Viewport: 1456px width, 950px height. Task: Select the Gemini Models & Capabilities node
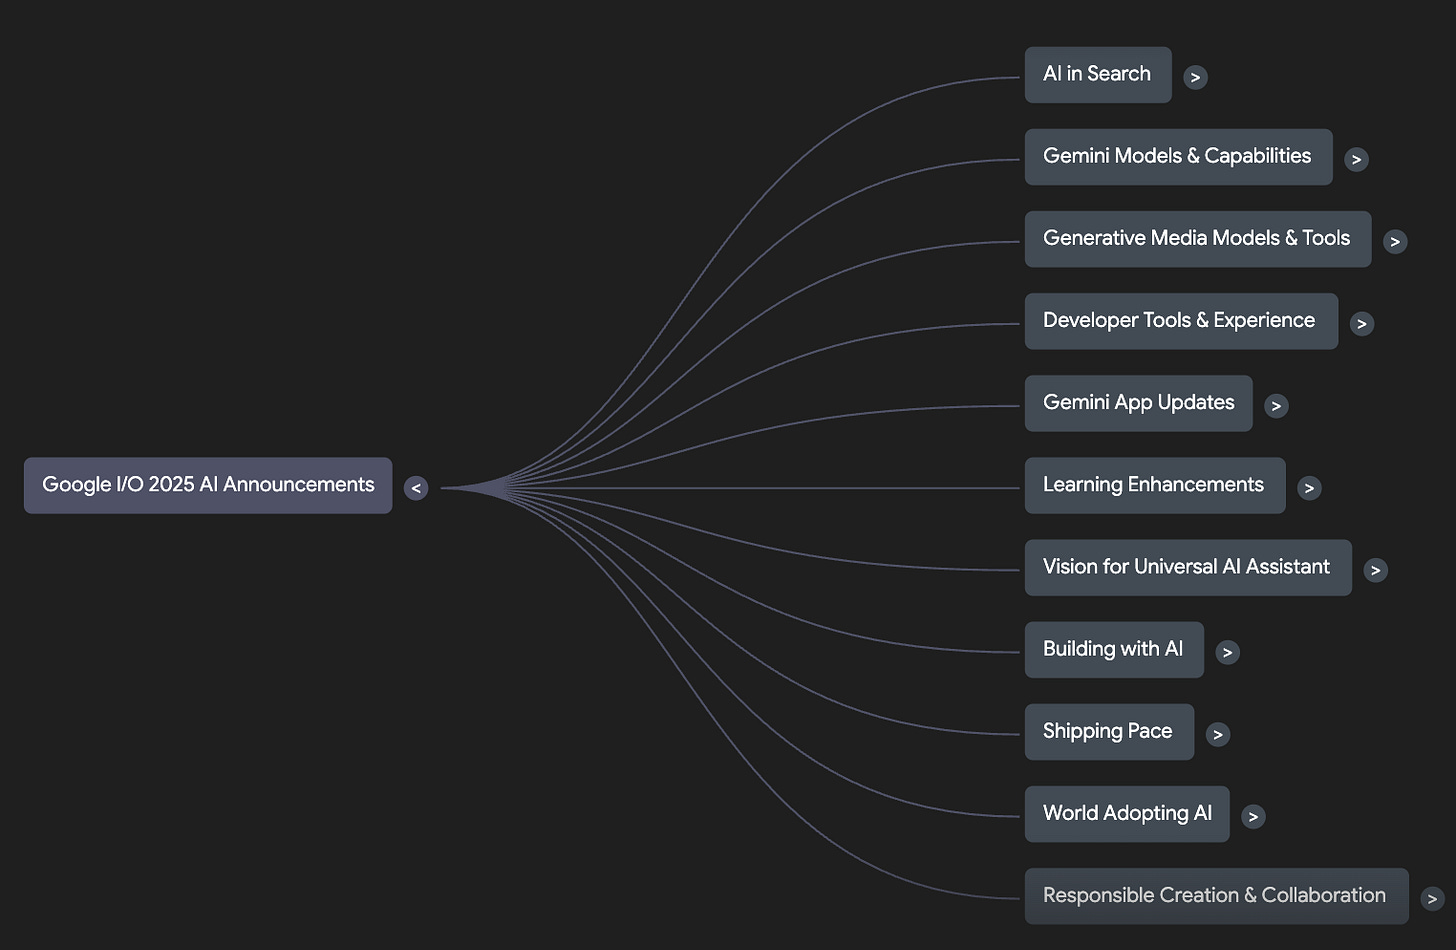point(1178,156)
